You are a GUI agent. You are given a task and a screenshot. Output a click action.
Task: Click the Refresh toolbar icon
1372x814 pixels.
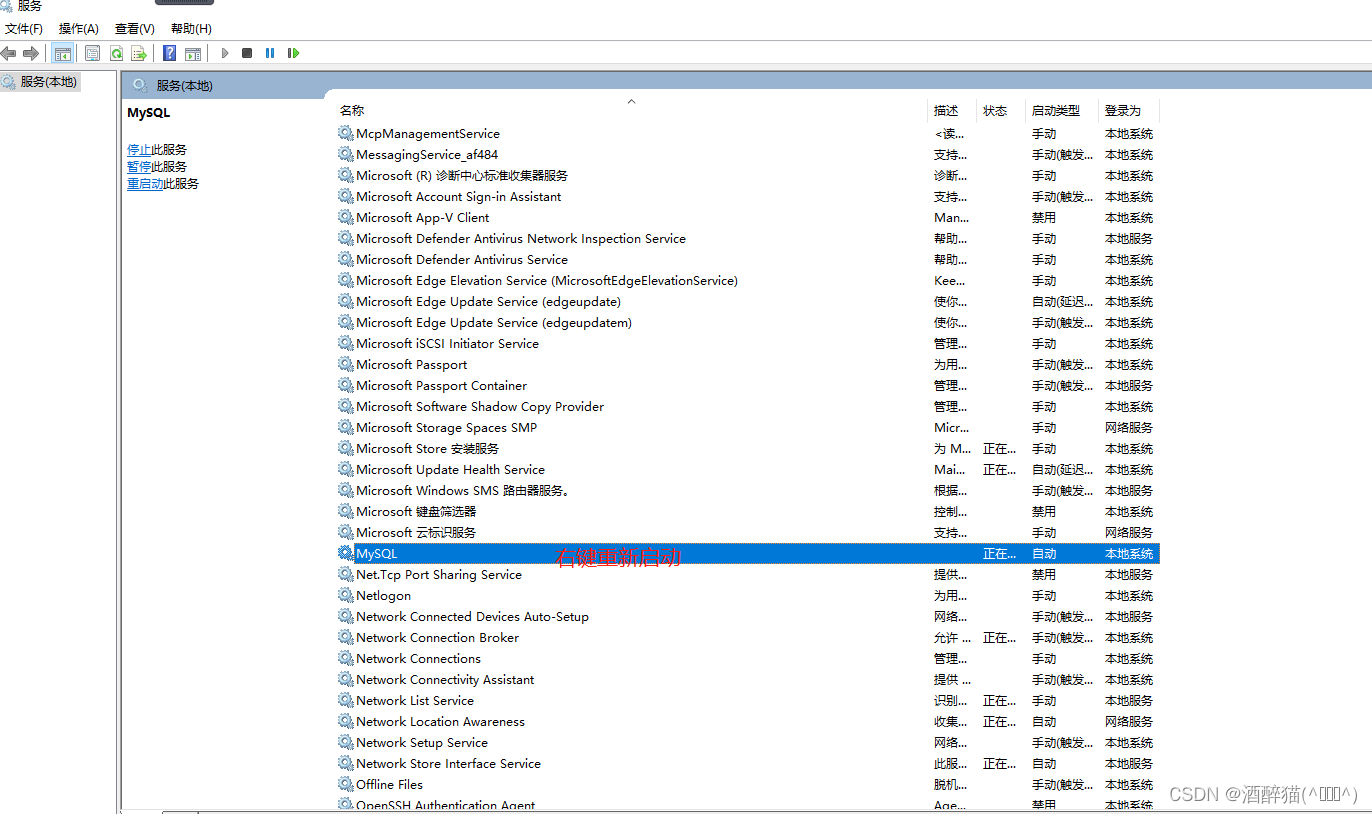pos(116,53)
